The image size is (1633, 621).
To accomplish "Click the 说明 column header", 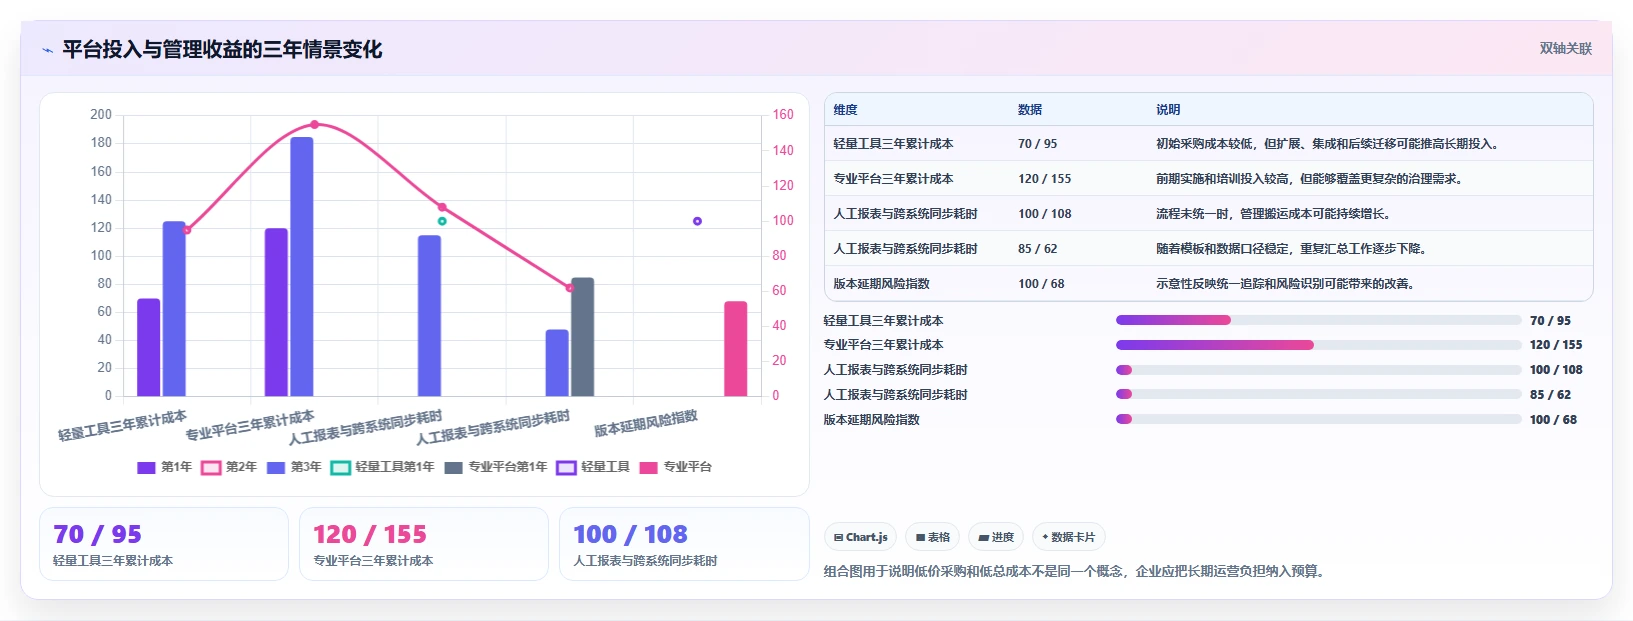I will (x=1168, y=110).
